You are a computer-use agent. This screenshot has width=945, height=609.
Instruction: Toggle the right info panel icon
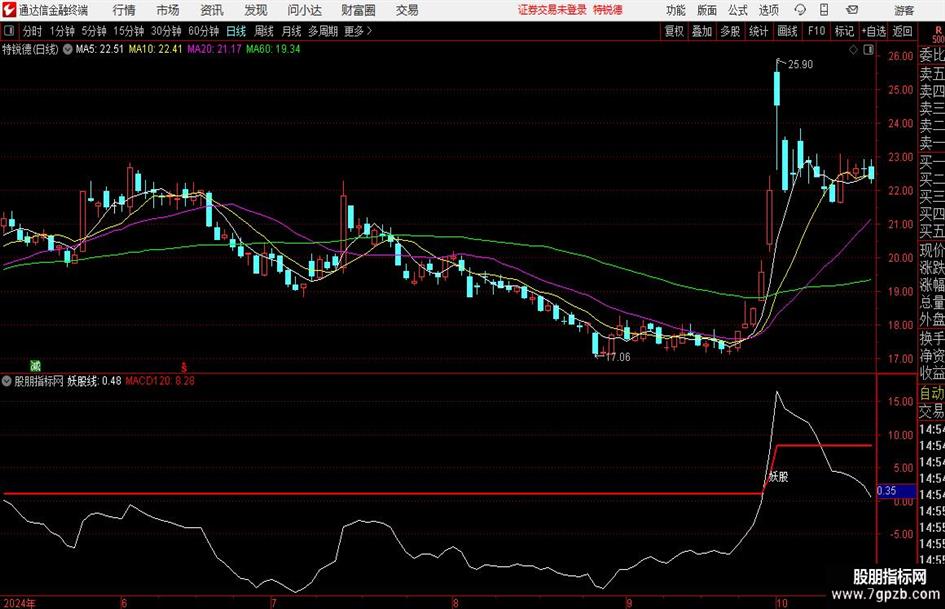click(868, 50)
